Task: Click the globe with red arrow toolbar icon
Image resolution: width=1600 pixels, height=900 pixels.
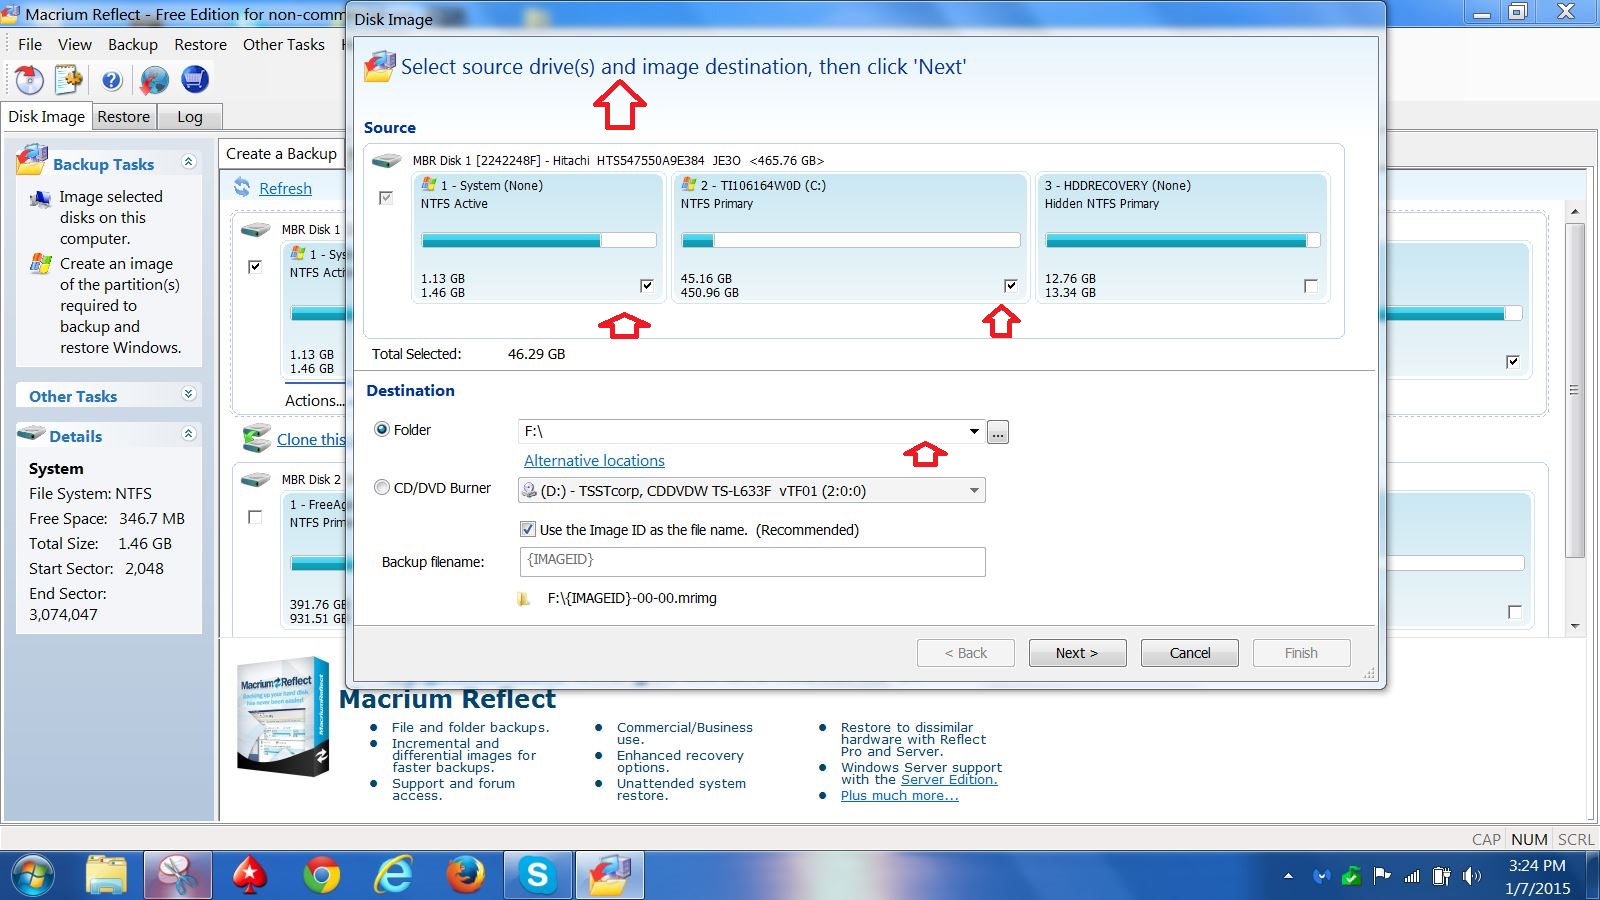Action: 154,79
